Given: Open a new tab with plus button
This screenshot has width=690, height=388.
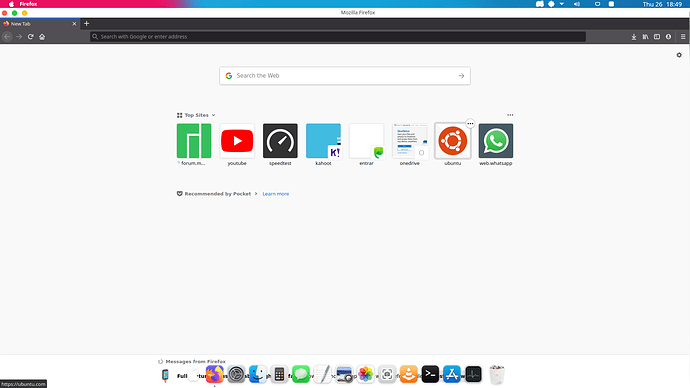Looking at the screenshot, I should pos(86,23).
